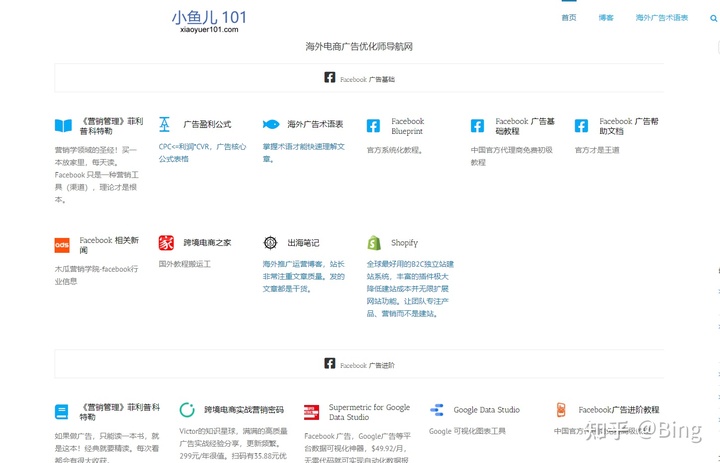Click the description 官方才是王道
Screen dimensions: 720x463
[597, 150]
